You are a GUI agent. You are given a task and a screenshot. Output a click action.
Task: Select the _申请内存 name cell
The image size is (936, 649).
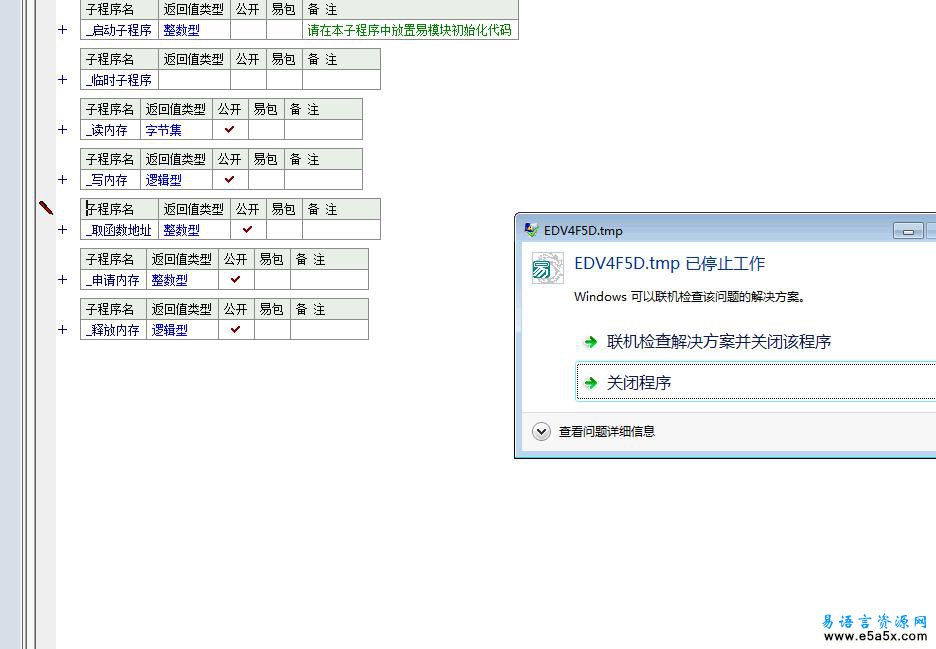(113, 279)
